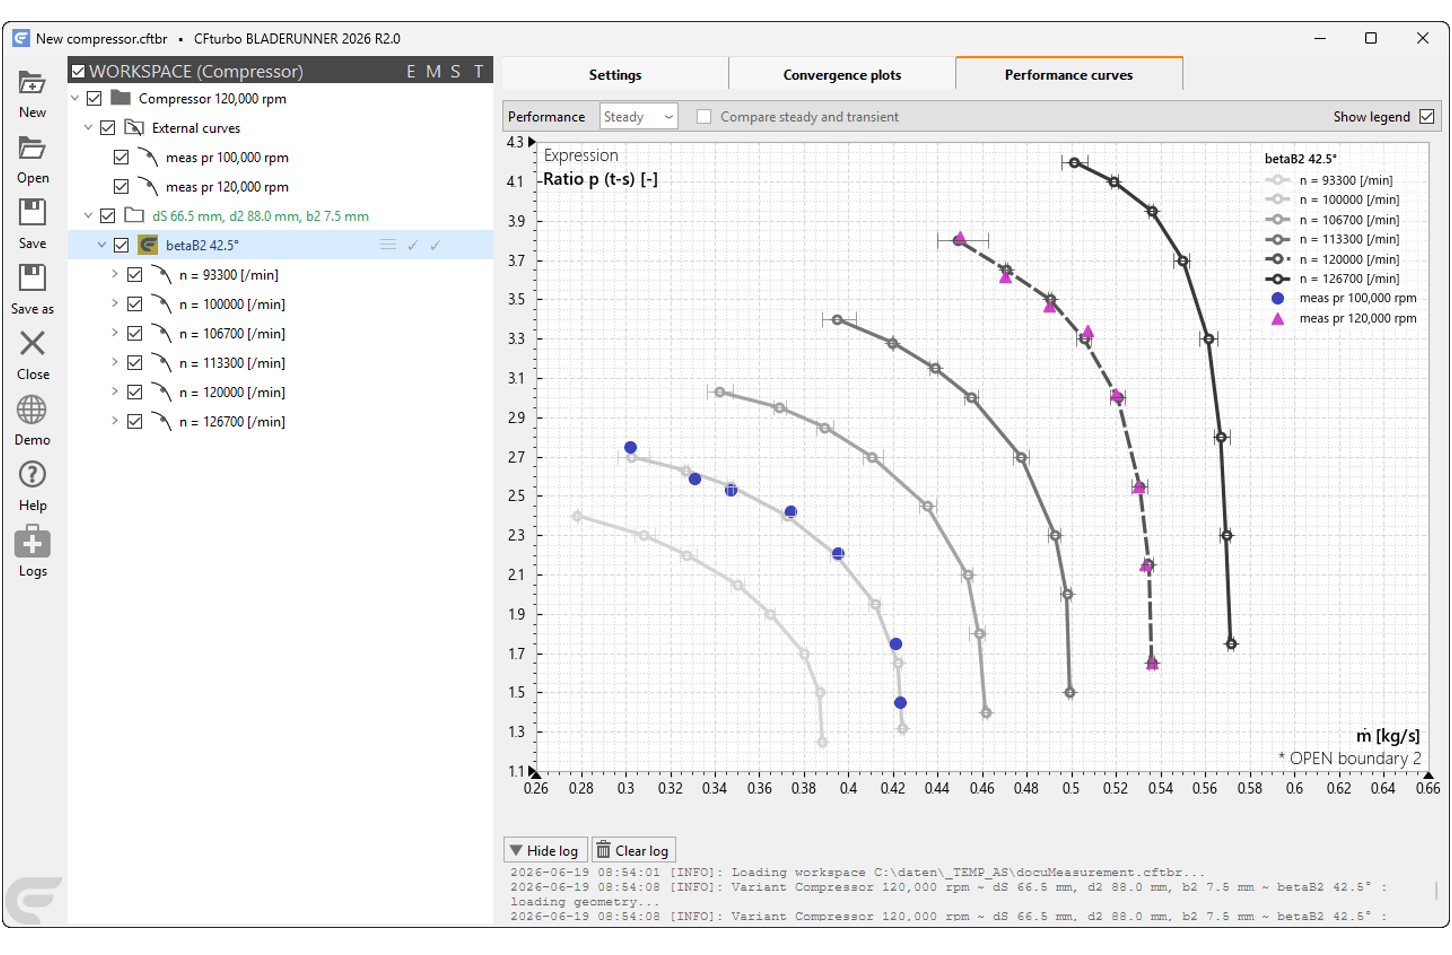
Task: Click the S header column letter
Action: coord(456,71)
